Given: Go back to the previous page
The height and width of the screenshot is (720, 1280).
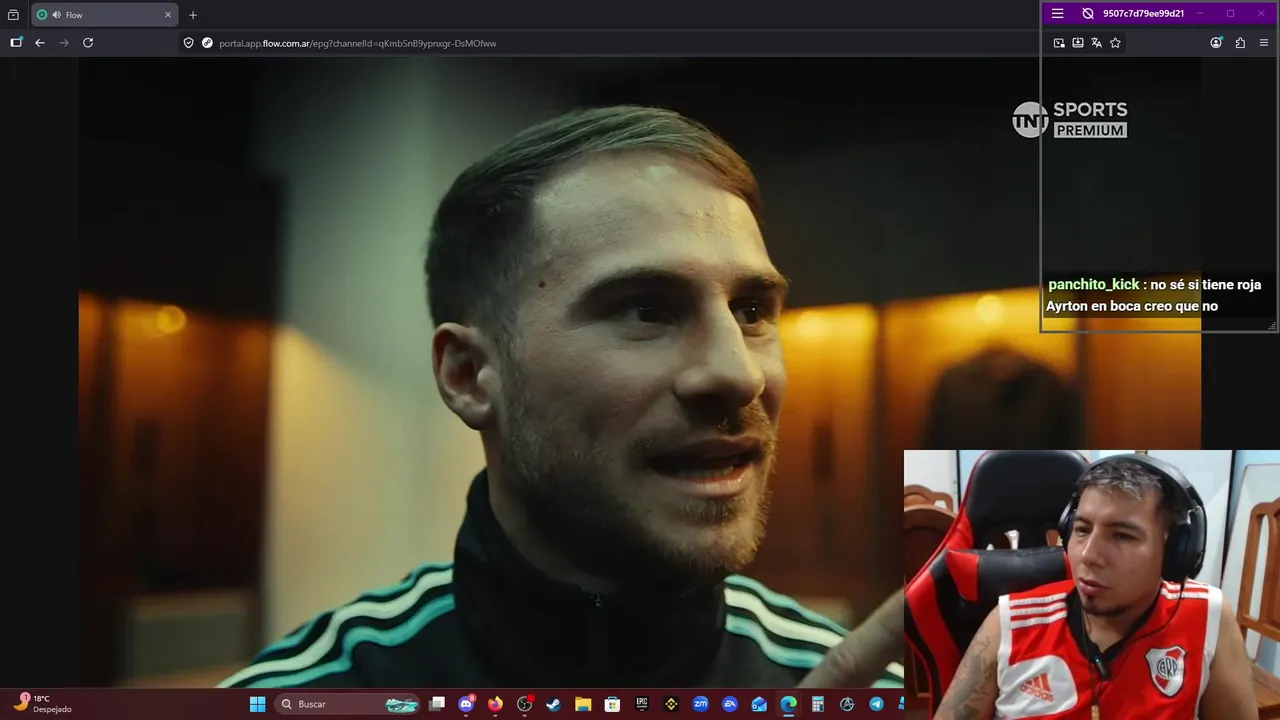Looking at the screenshot, I should pyautogui.click(x=40, y=43).
